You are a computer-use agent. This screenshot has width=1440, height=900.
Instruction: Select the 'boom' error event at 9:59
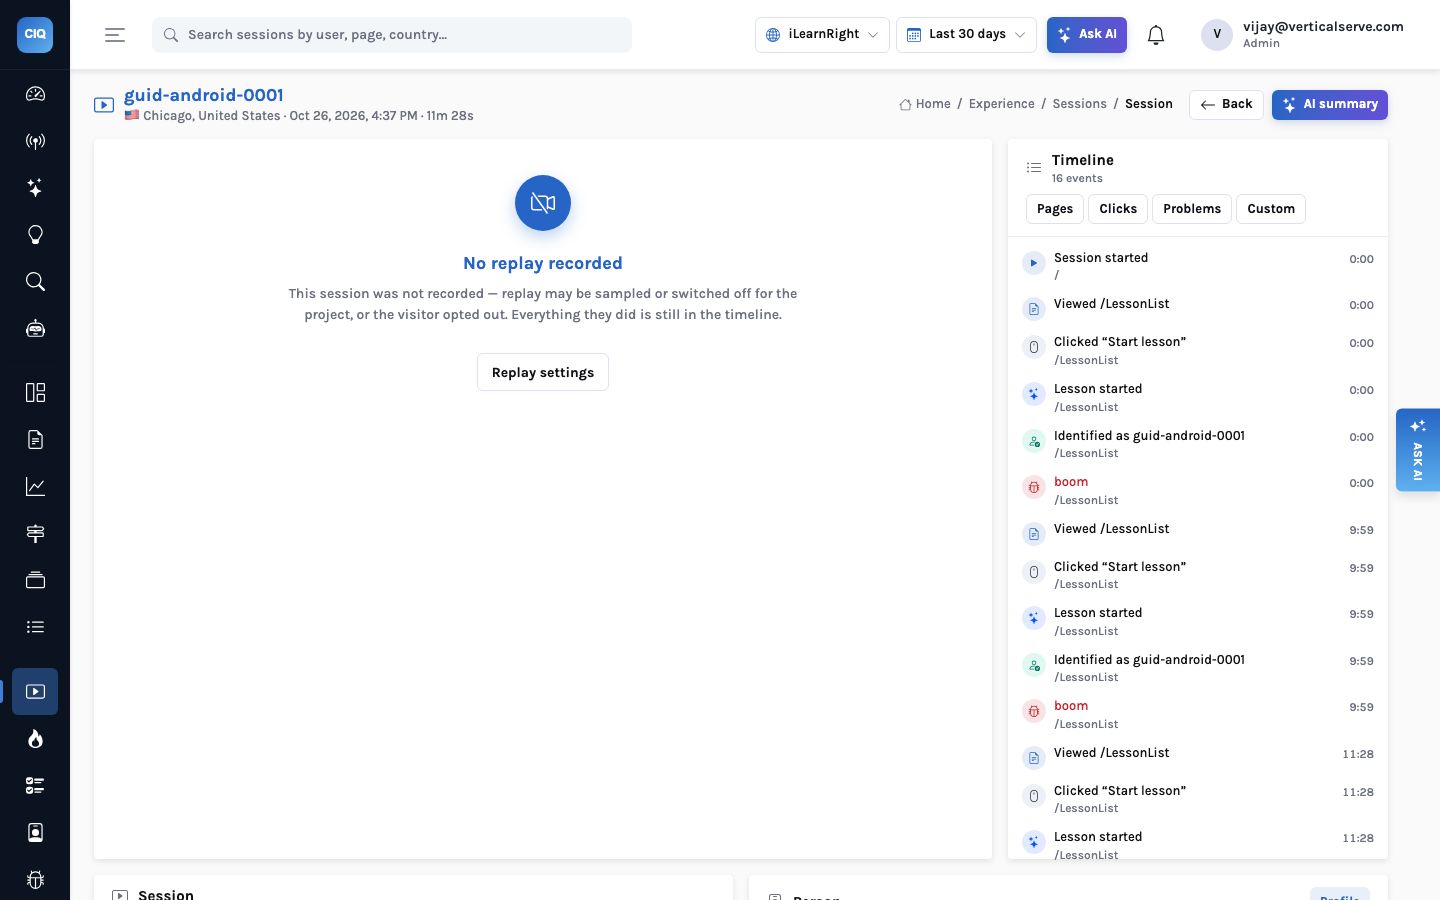point(1198,714)
